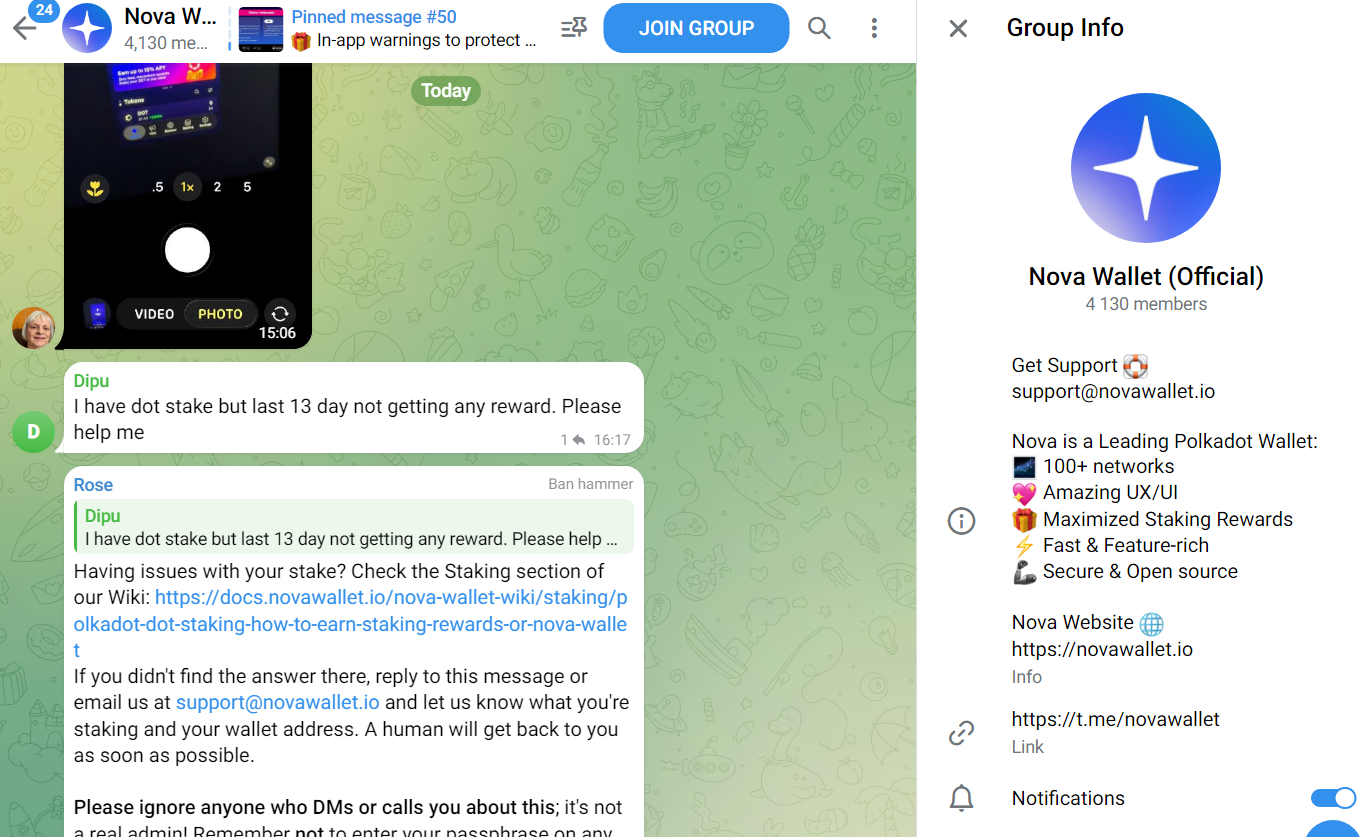Click support@novawallet.io in group description

(x=1113, y=392)
